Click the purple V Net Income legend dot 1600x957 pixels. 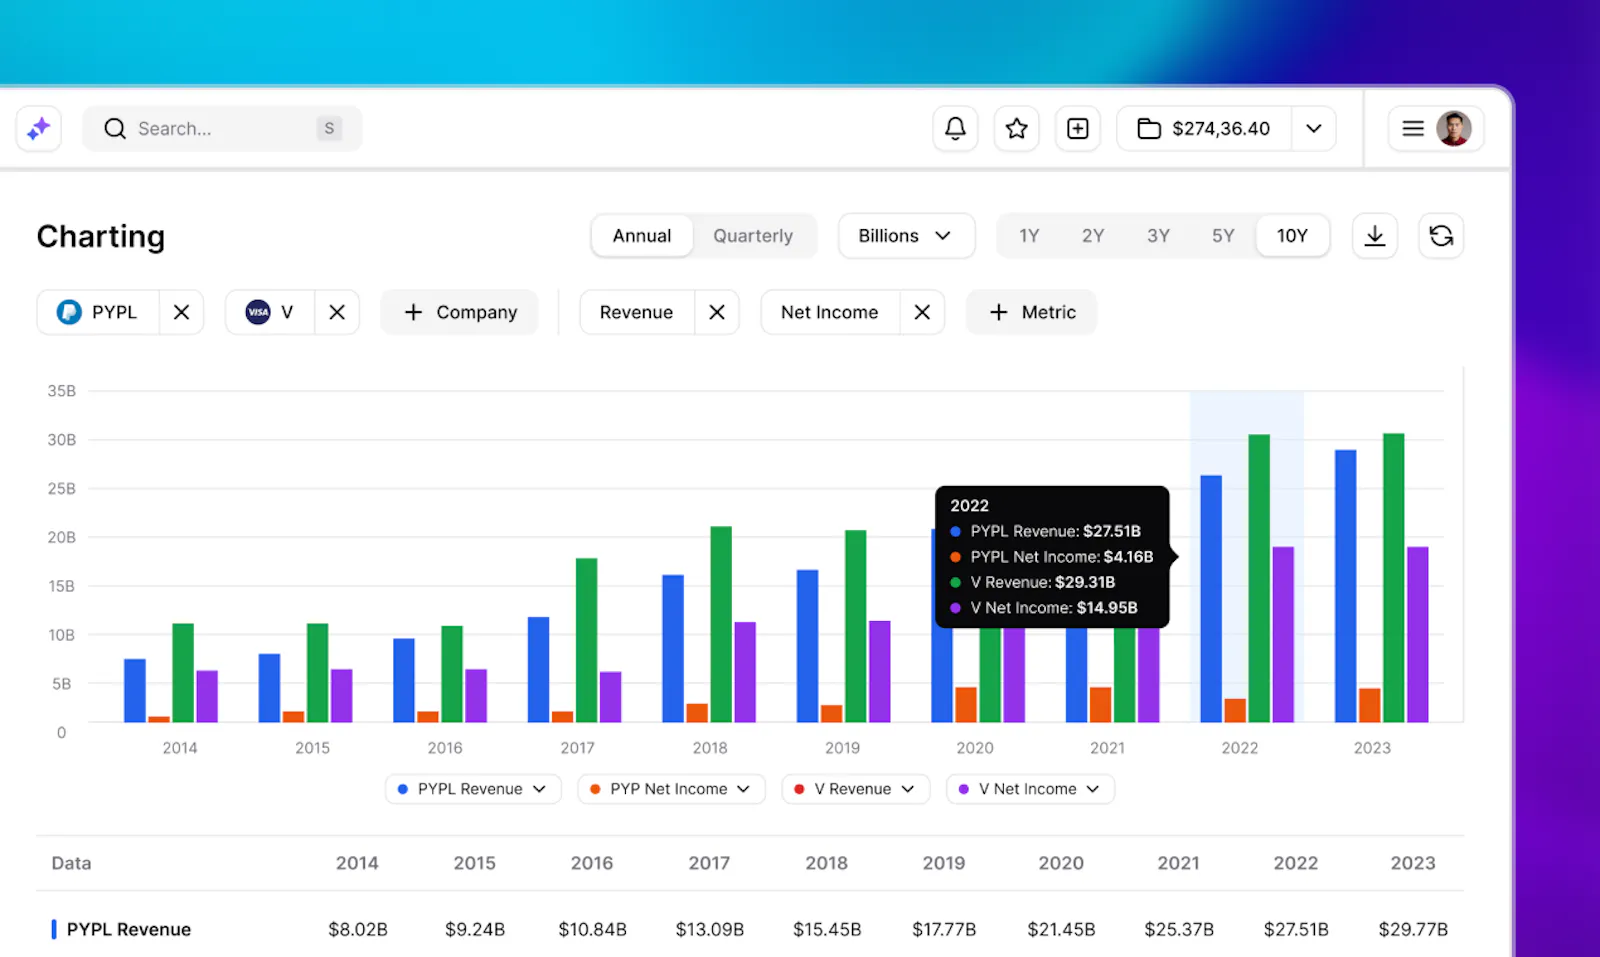964,789
